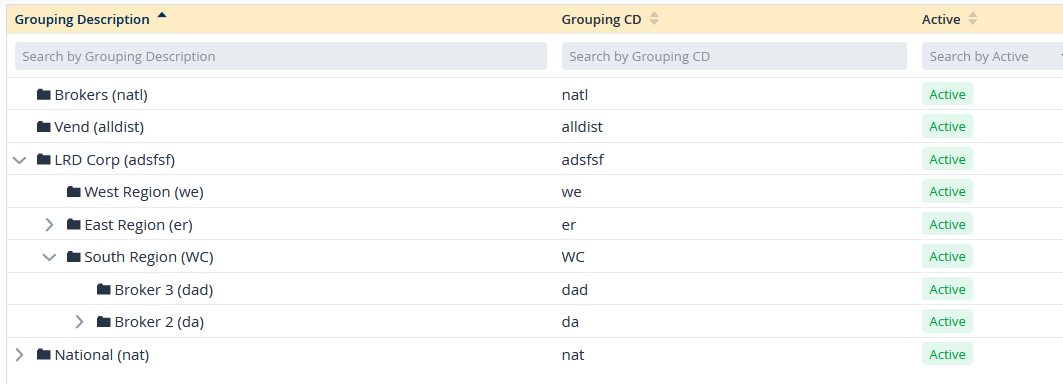The width and height of the screenshot is (1063, 384).
Task: Collapse the South Region (WC) node
Action: (x=49, y=257)
